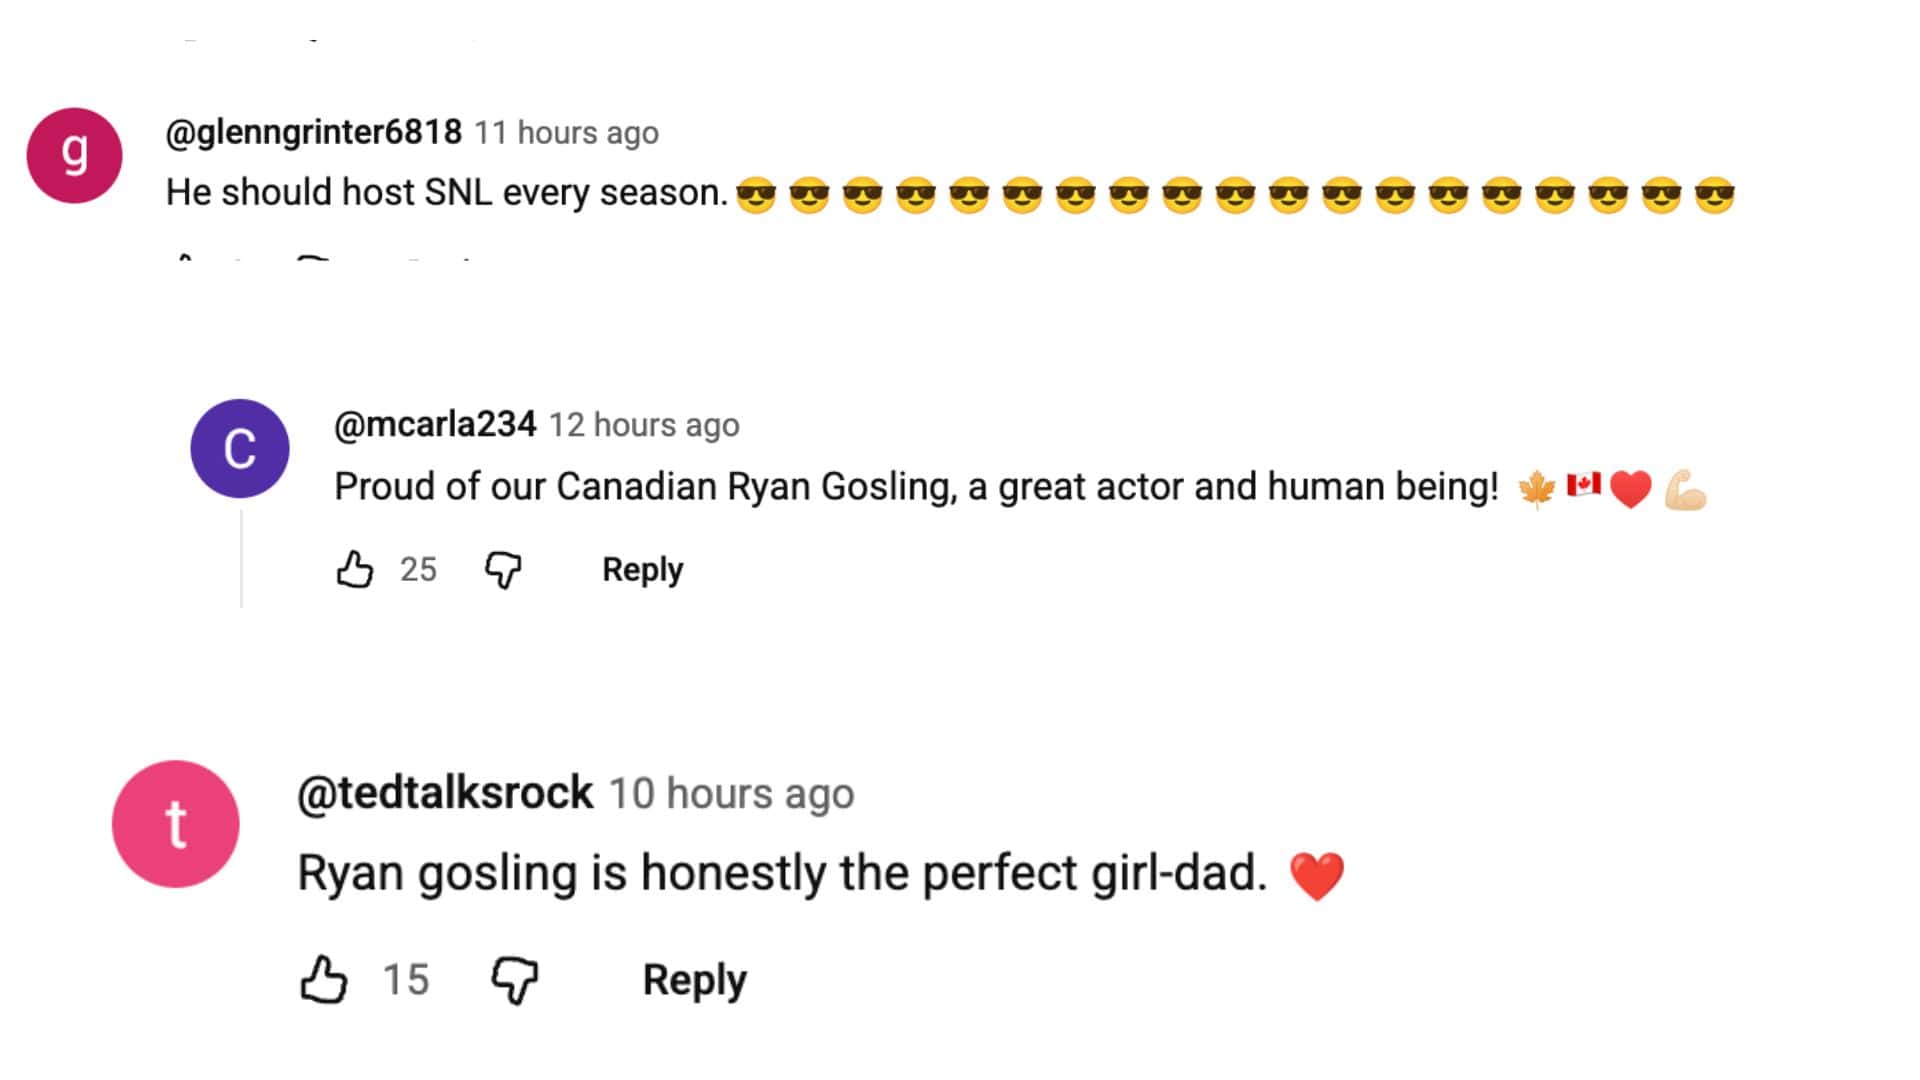Click the "He should host SNL" comment text

point(446,192)
